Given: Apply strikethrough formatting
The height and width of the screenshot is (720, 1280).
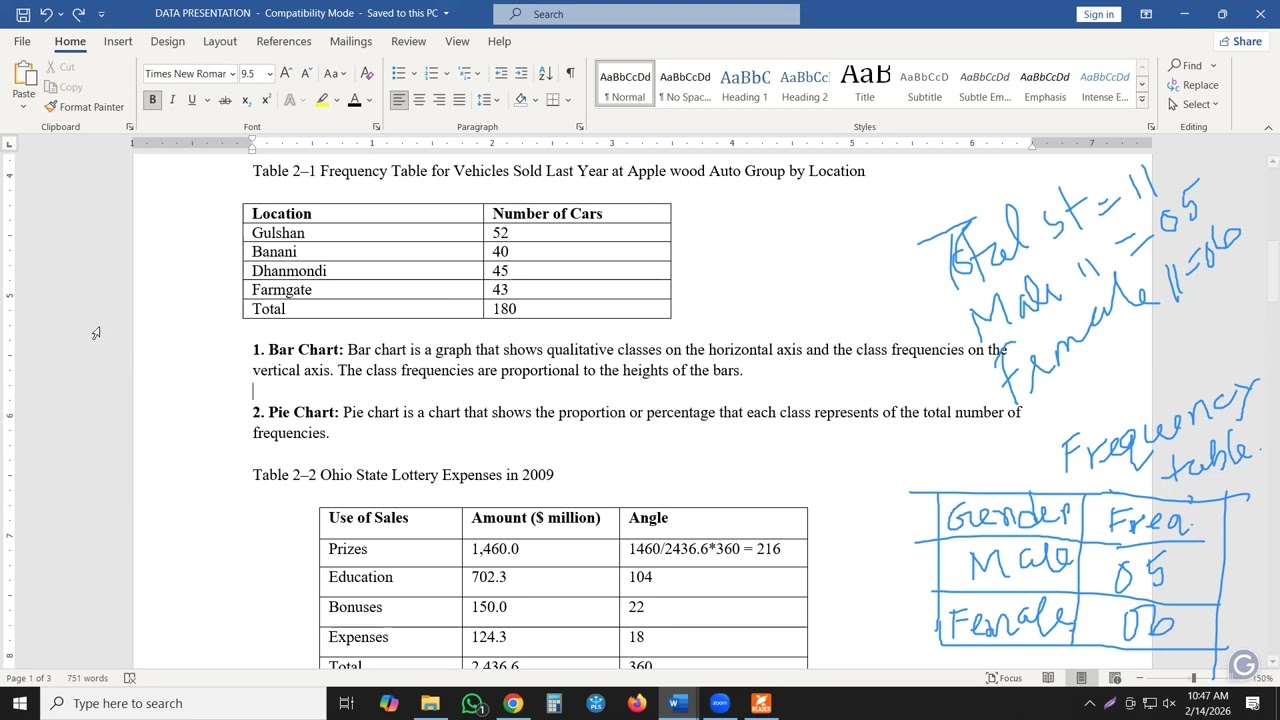Looking at the screenshot, I should coord(225,100).
